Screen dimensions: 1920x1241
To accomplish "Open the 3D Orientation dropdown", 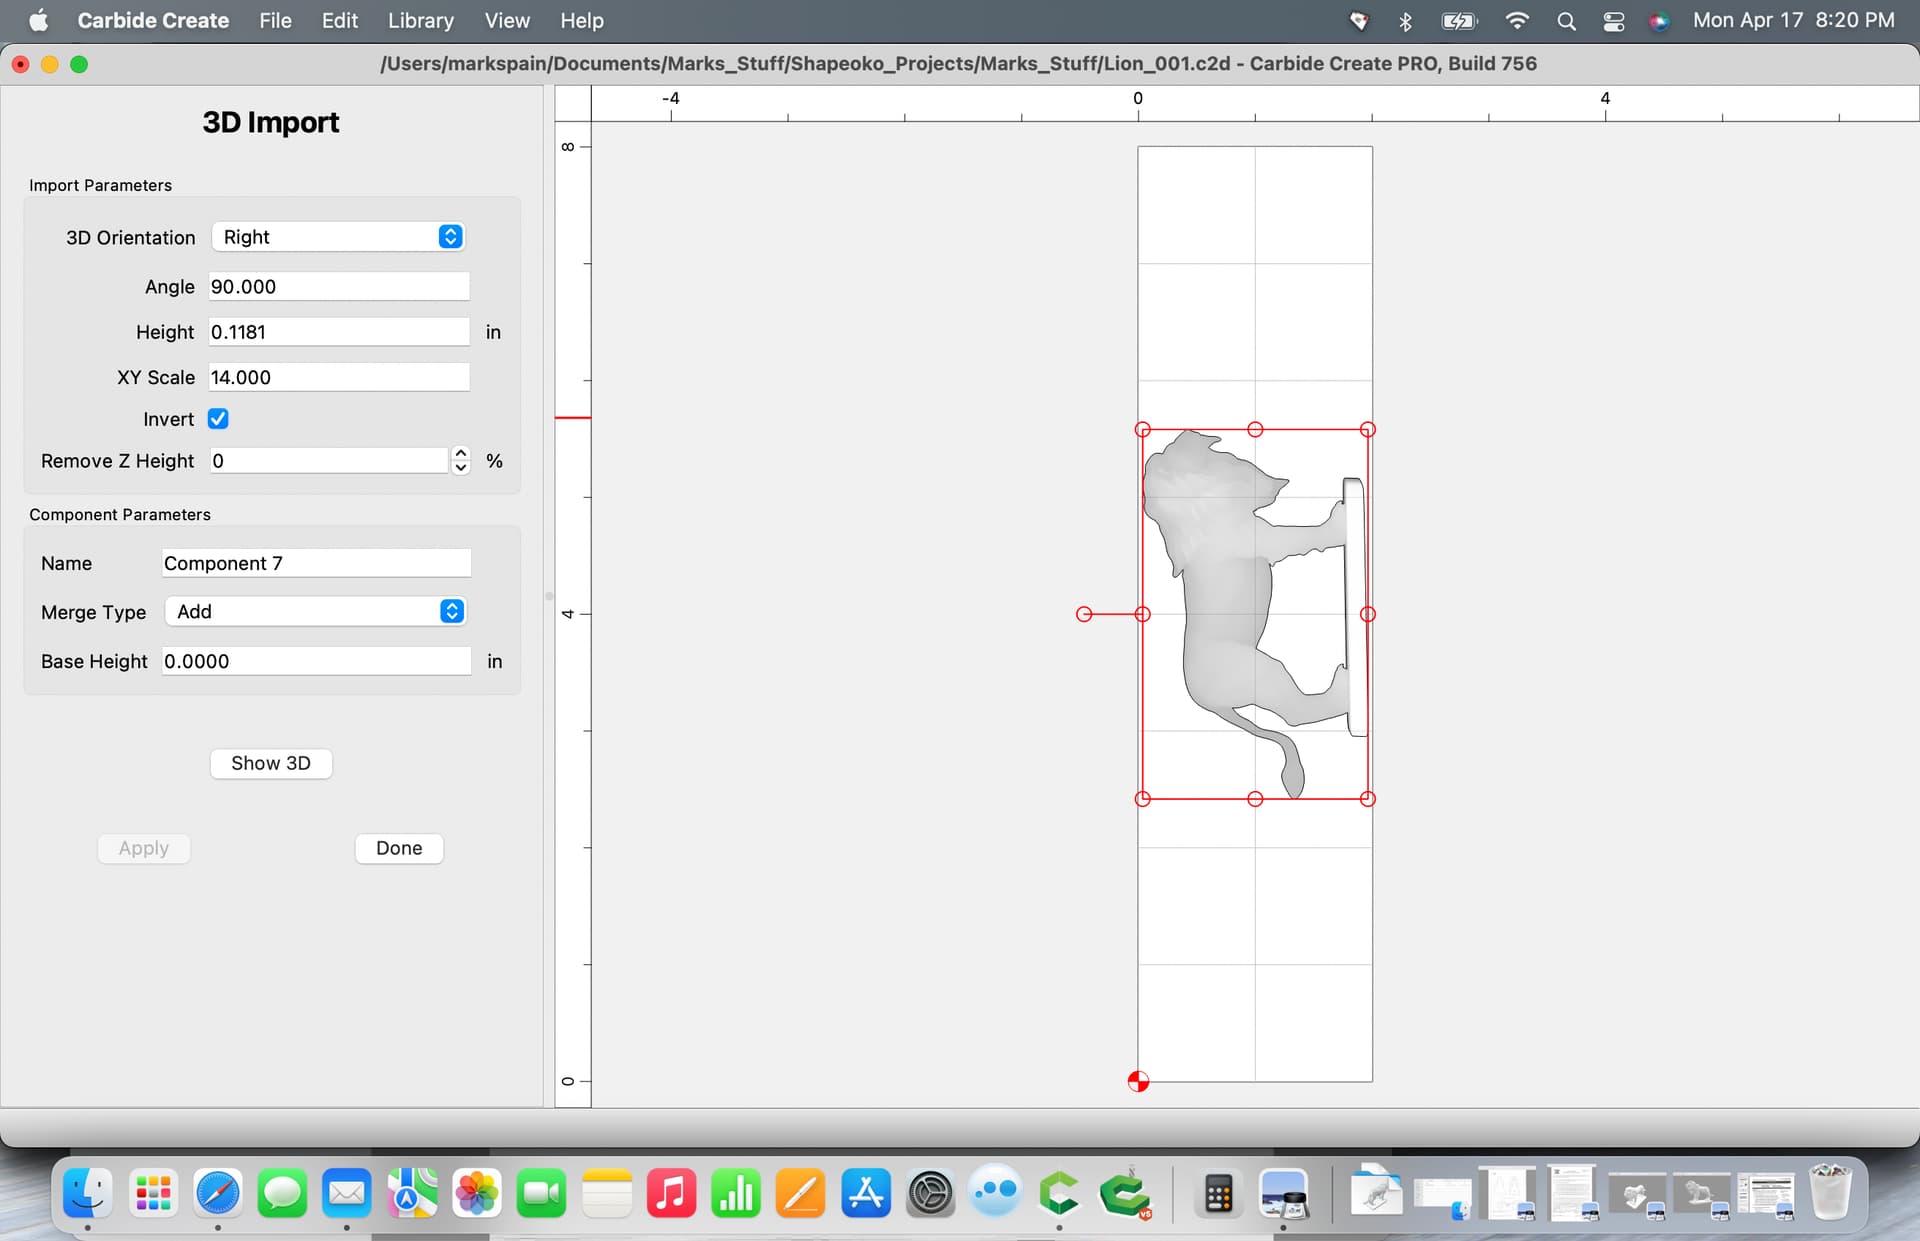I will (x=338, y=237).
